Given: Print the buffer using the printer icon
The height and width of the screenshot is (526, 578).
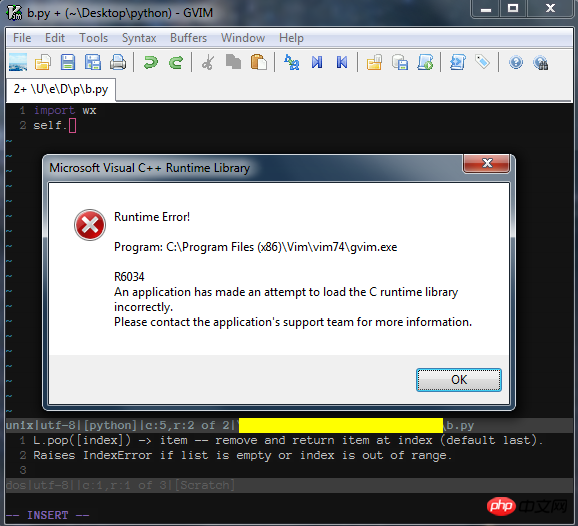Looking at the screenshot, I should click(118, 62).
